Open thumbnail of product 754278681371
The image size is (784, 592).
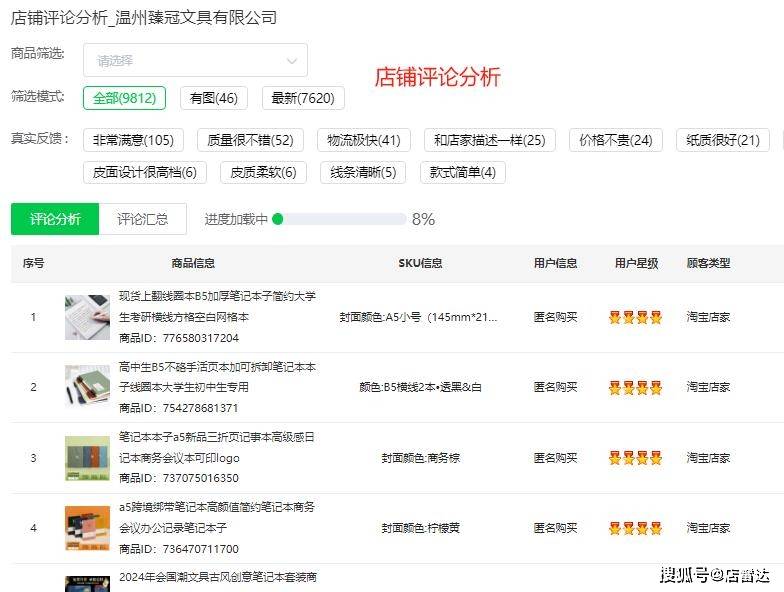(87, 387)
